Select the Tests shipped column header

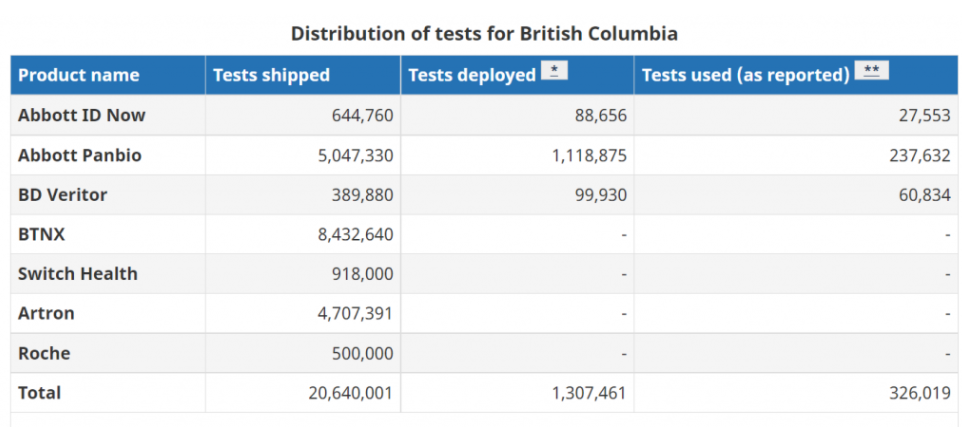point(271,75)
